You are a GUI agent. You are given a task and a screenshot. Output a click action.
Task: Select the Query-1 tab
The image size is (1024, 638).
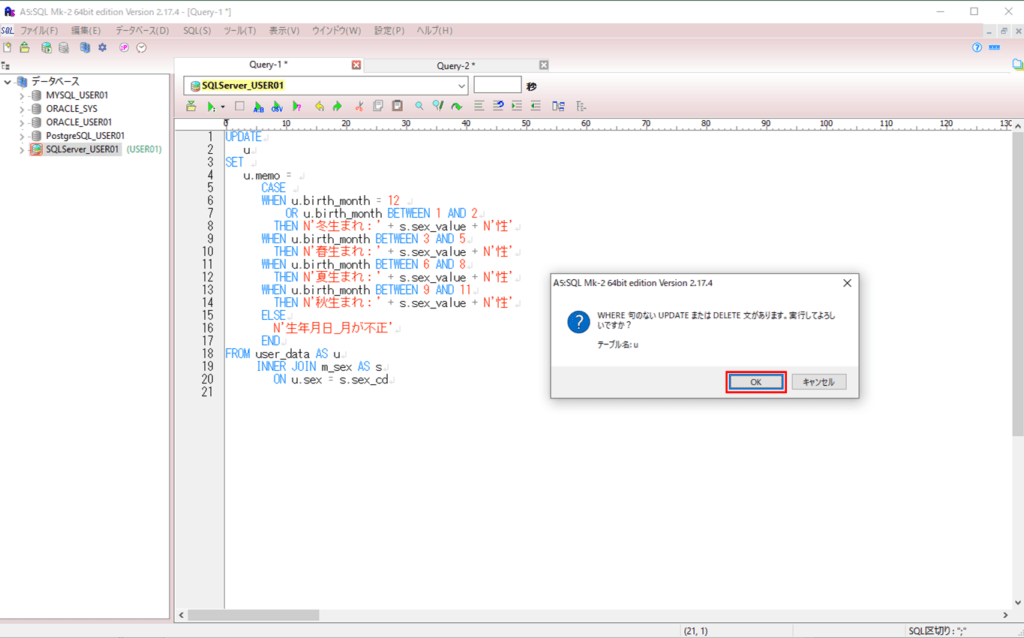[x=268, y=65]
